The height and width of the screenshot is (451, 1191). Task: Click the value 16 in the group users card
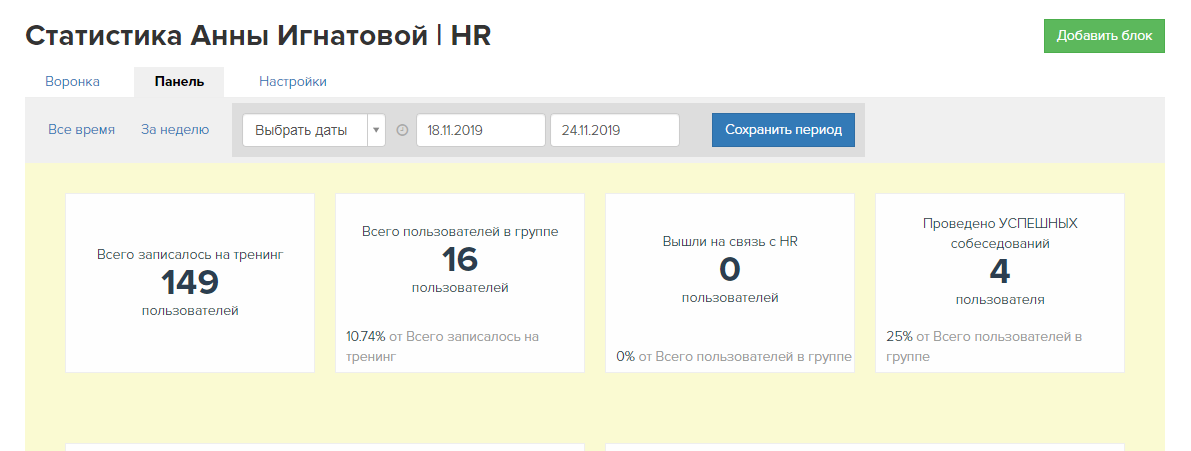tap(460, 260)
